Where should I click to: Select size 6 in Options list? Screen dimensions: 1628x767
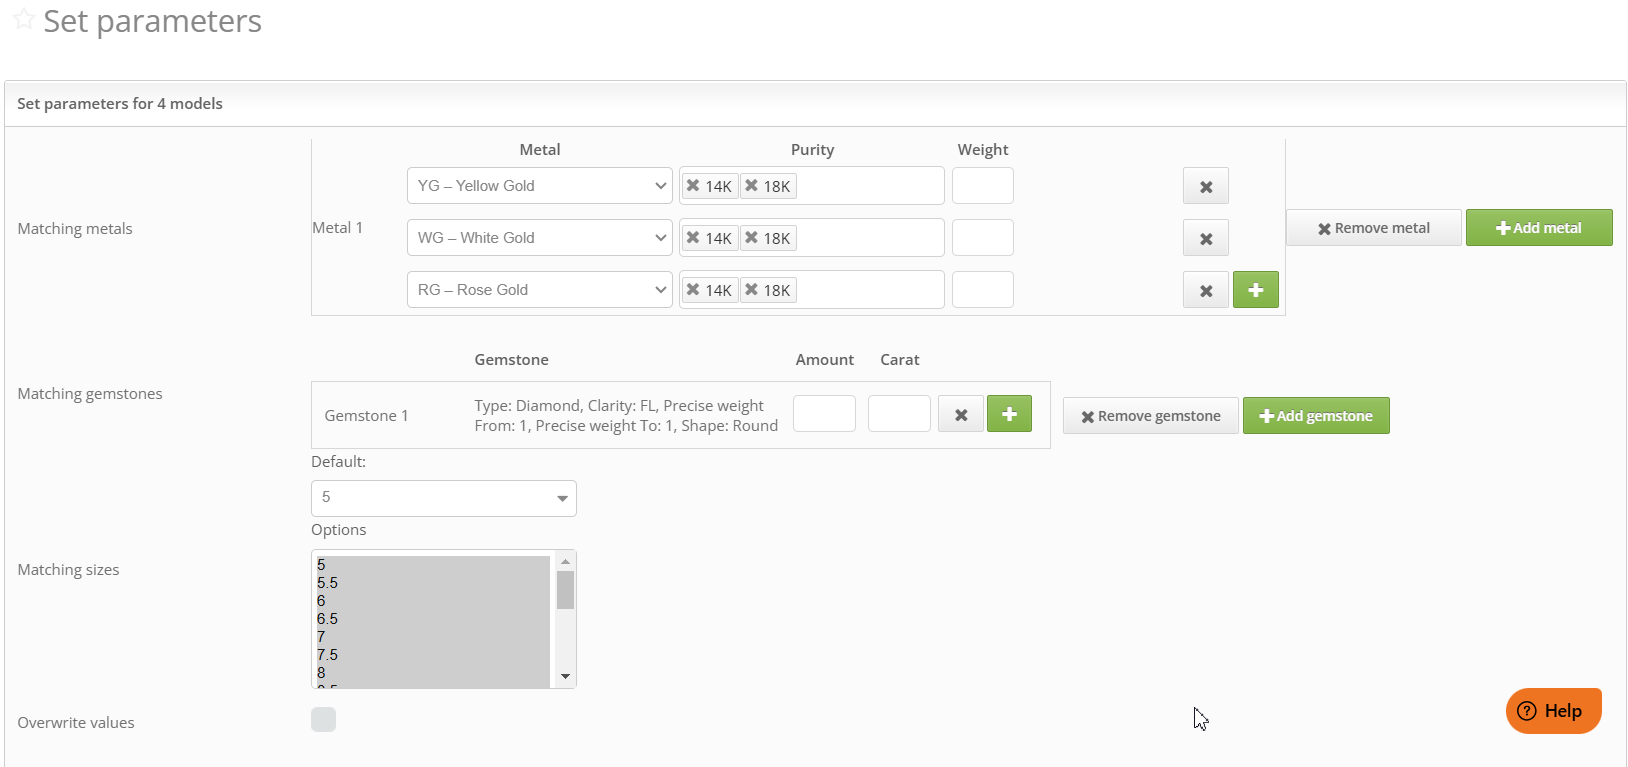[433, 601]
